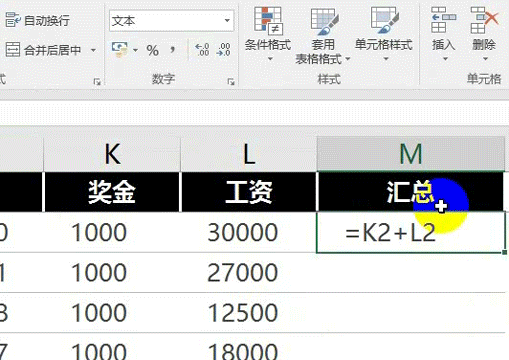
Task: Select the 1000 cell next to 12500
Action: coord(112,313)
